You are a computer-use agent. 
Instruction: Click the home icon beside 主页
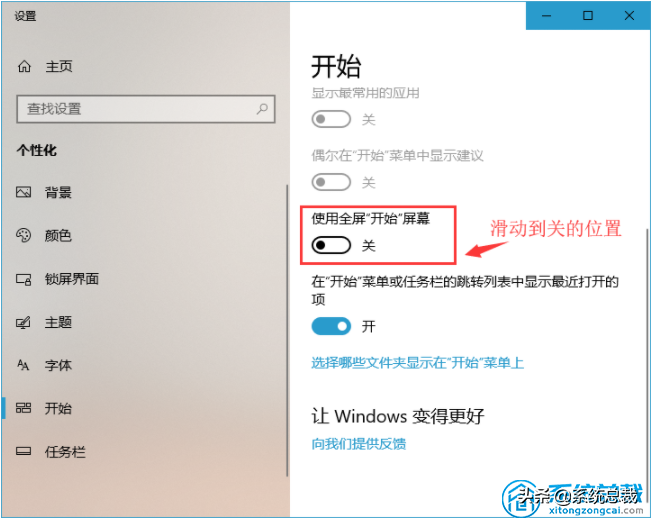[24, 66]
